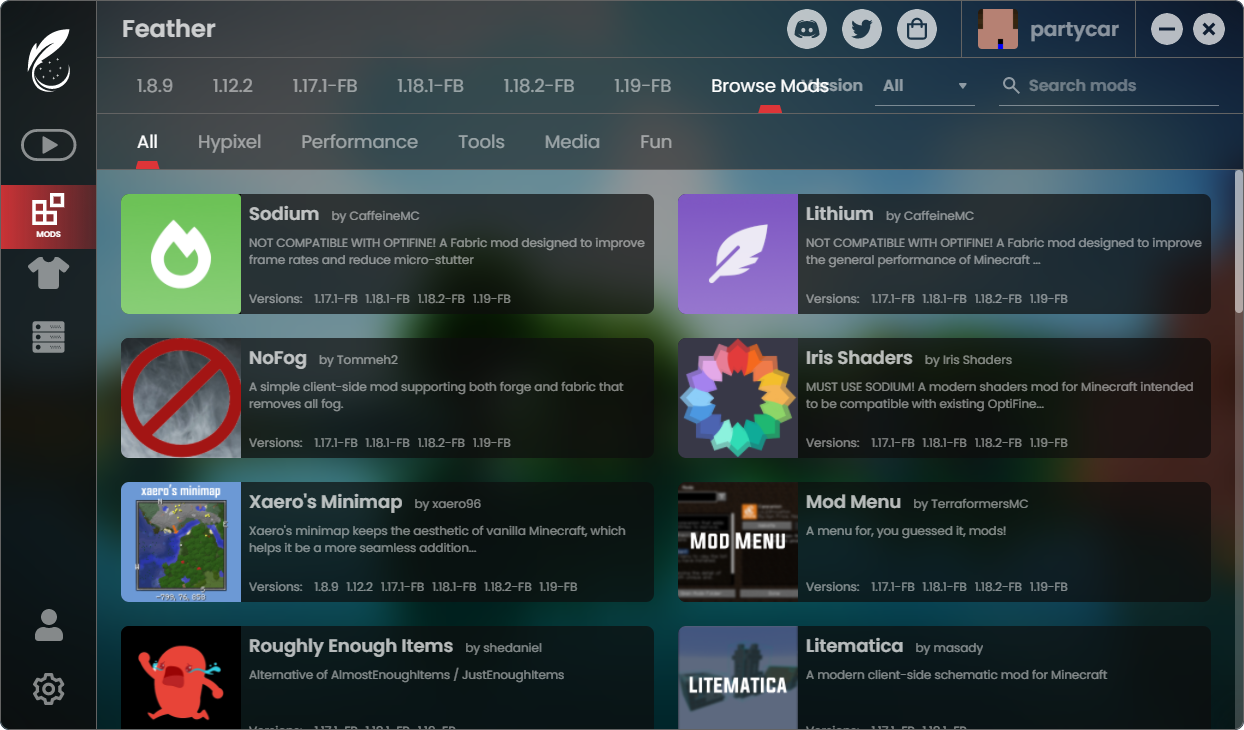Viewport: 1244px width, 730px height.
Task: Click the vertical scrollbar of mod list
Action: (x=1239, y=241)
